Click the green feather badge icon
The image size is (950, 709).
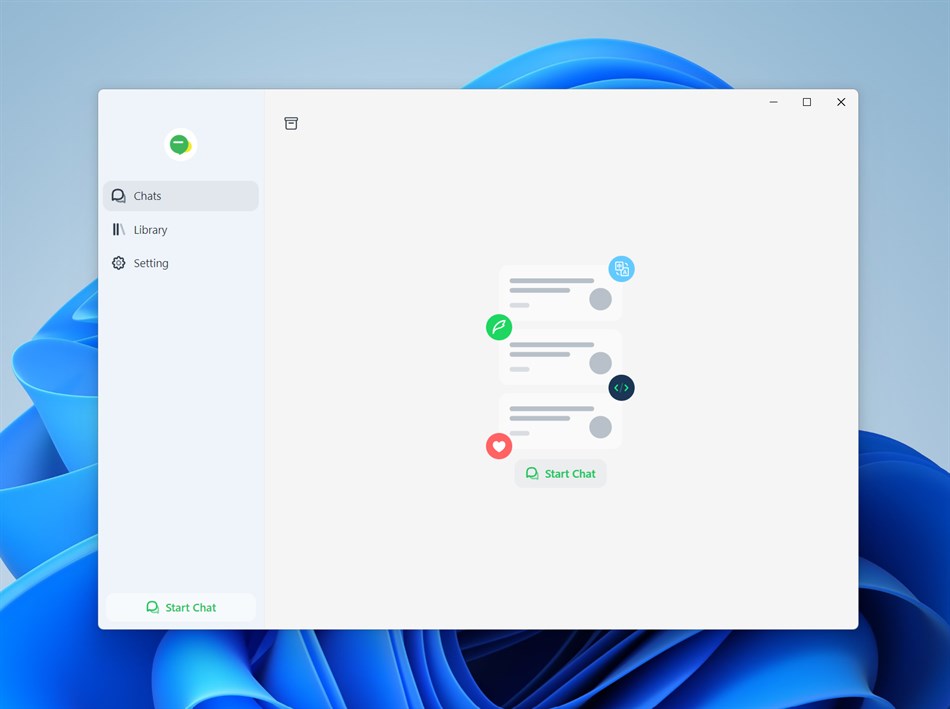click(499, 327)
